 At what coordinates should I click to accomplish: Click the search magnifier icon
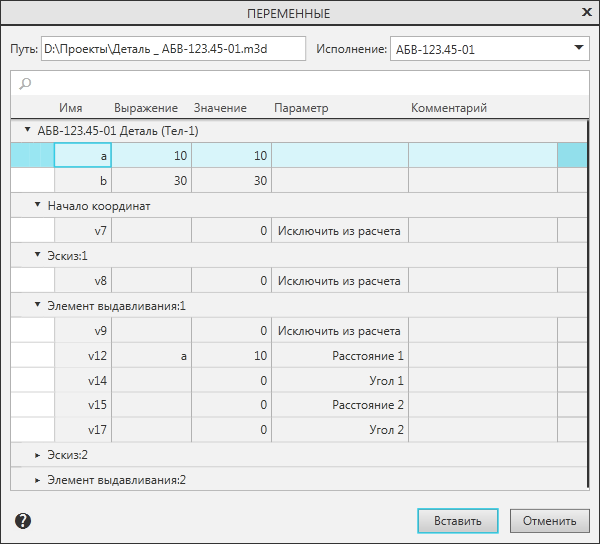pyautogui.click(x=25, y=83)
